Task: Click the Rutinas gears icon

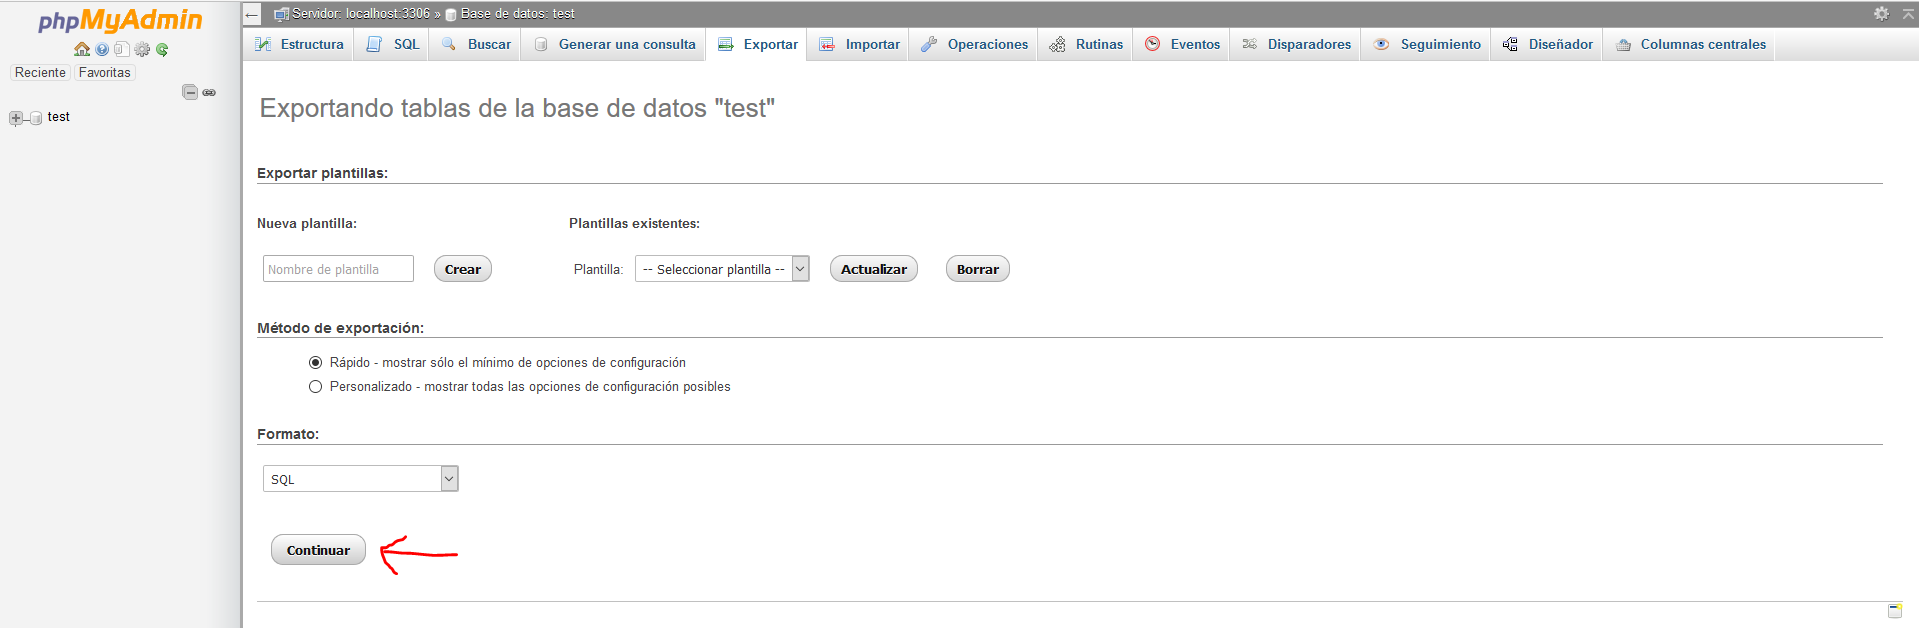Action: click(x=1057, y=44)
